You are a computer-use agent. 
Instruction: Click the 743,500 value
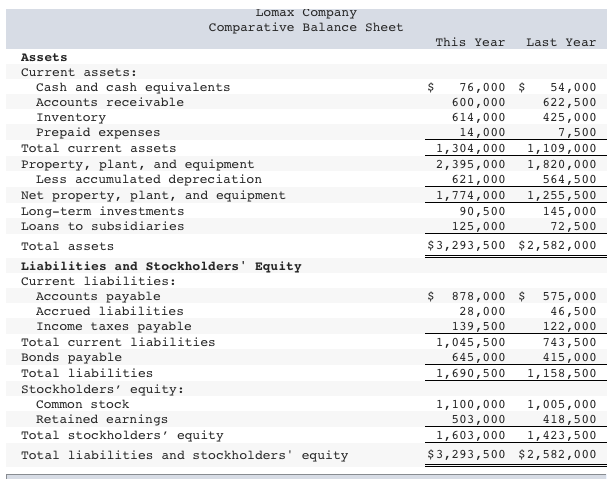click(570, 342)
